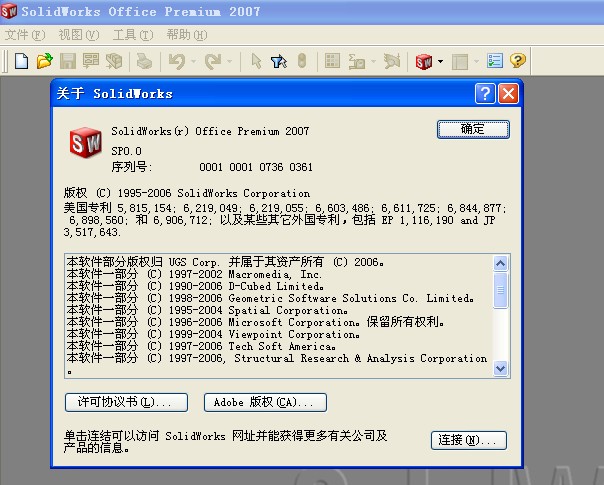Click the Undo arrow icon
Image resolution: width=604 pixels, height=485 pixels.
(x=177, y=61)
